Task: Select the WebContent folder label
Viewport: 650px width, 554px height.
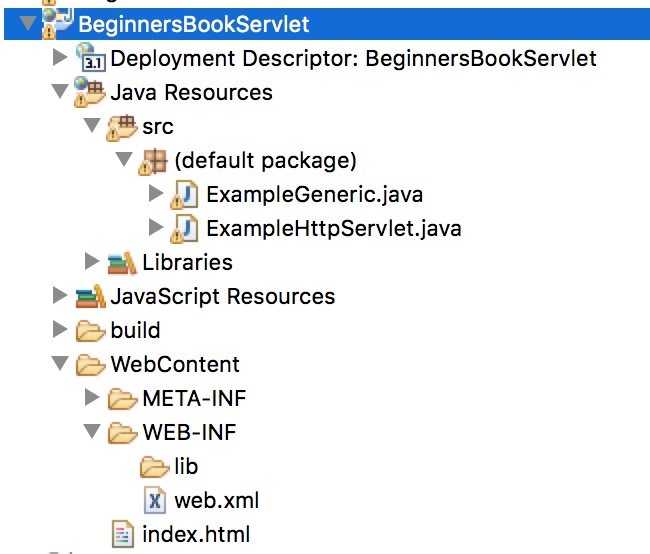Action: coord(175,364)
